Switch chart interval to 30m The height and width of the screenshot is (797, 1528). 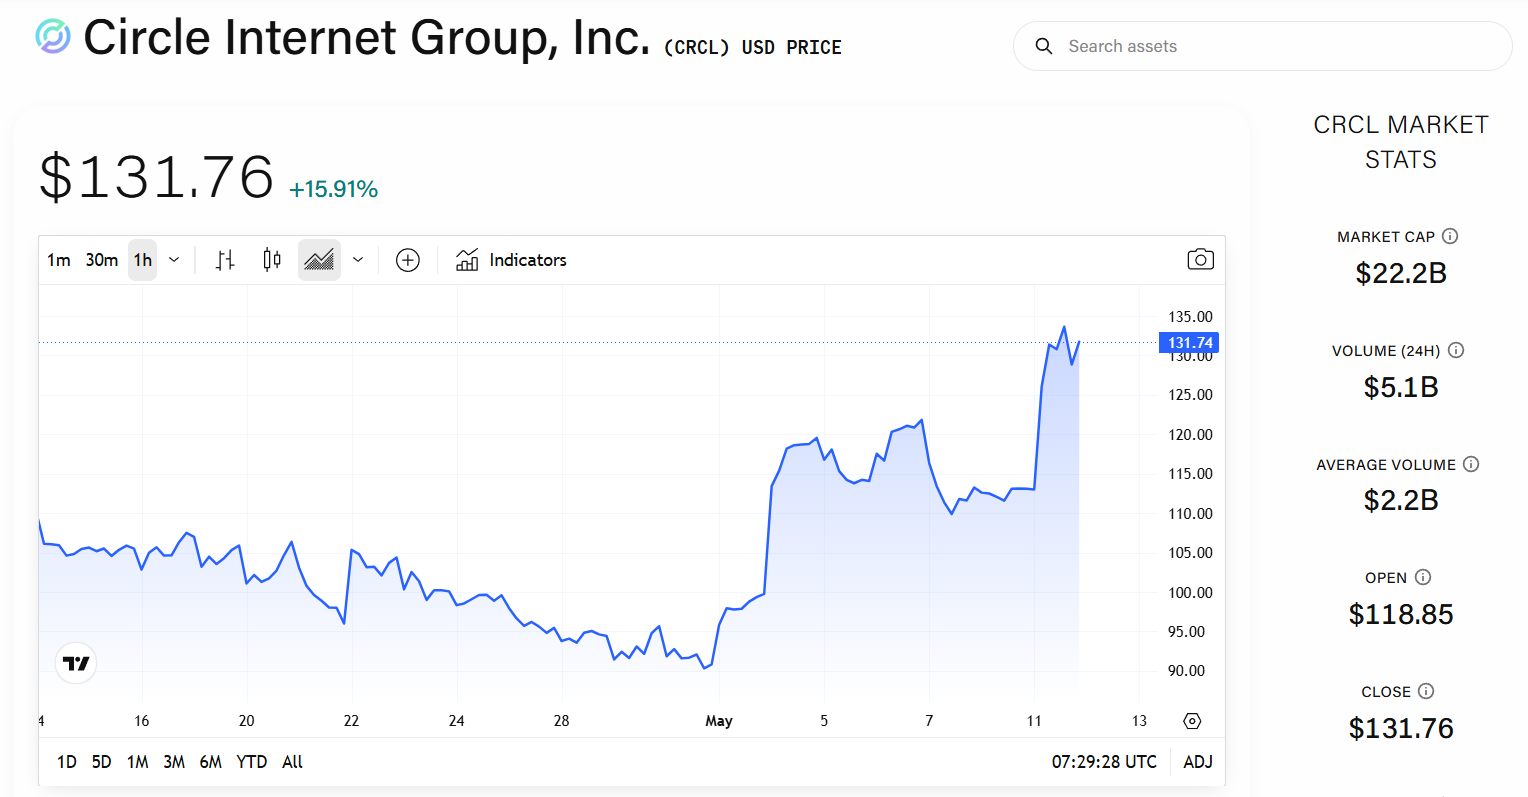(102, 260)
